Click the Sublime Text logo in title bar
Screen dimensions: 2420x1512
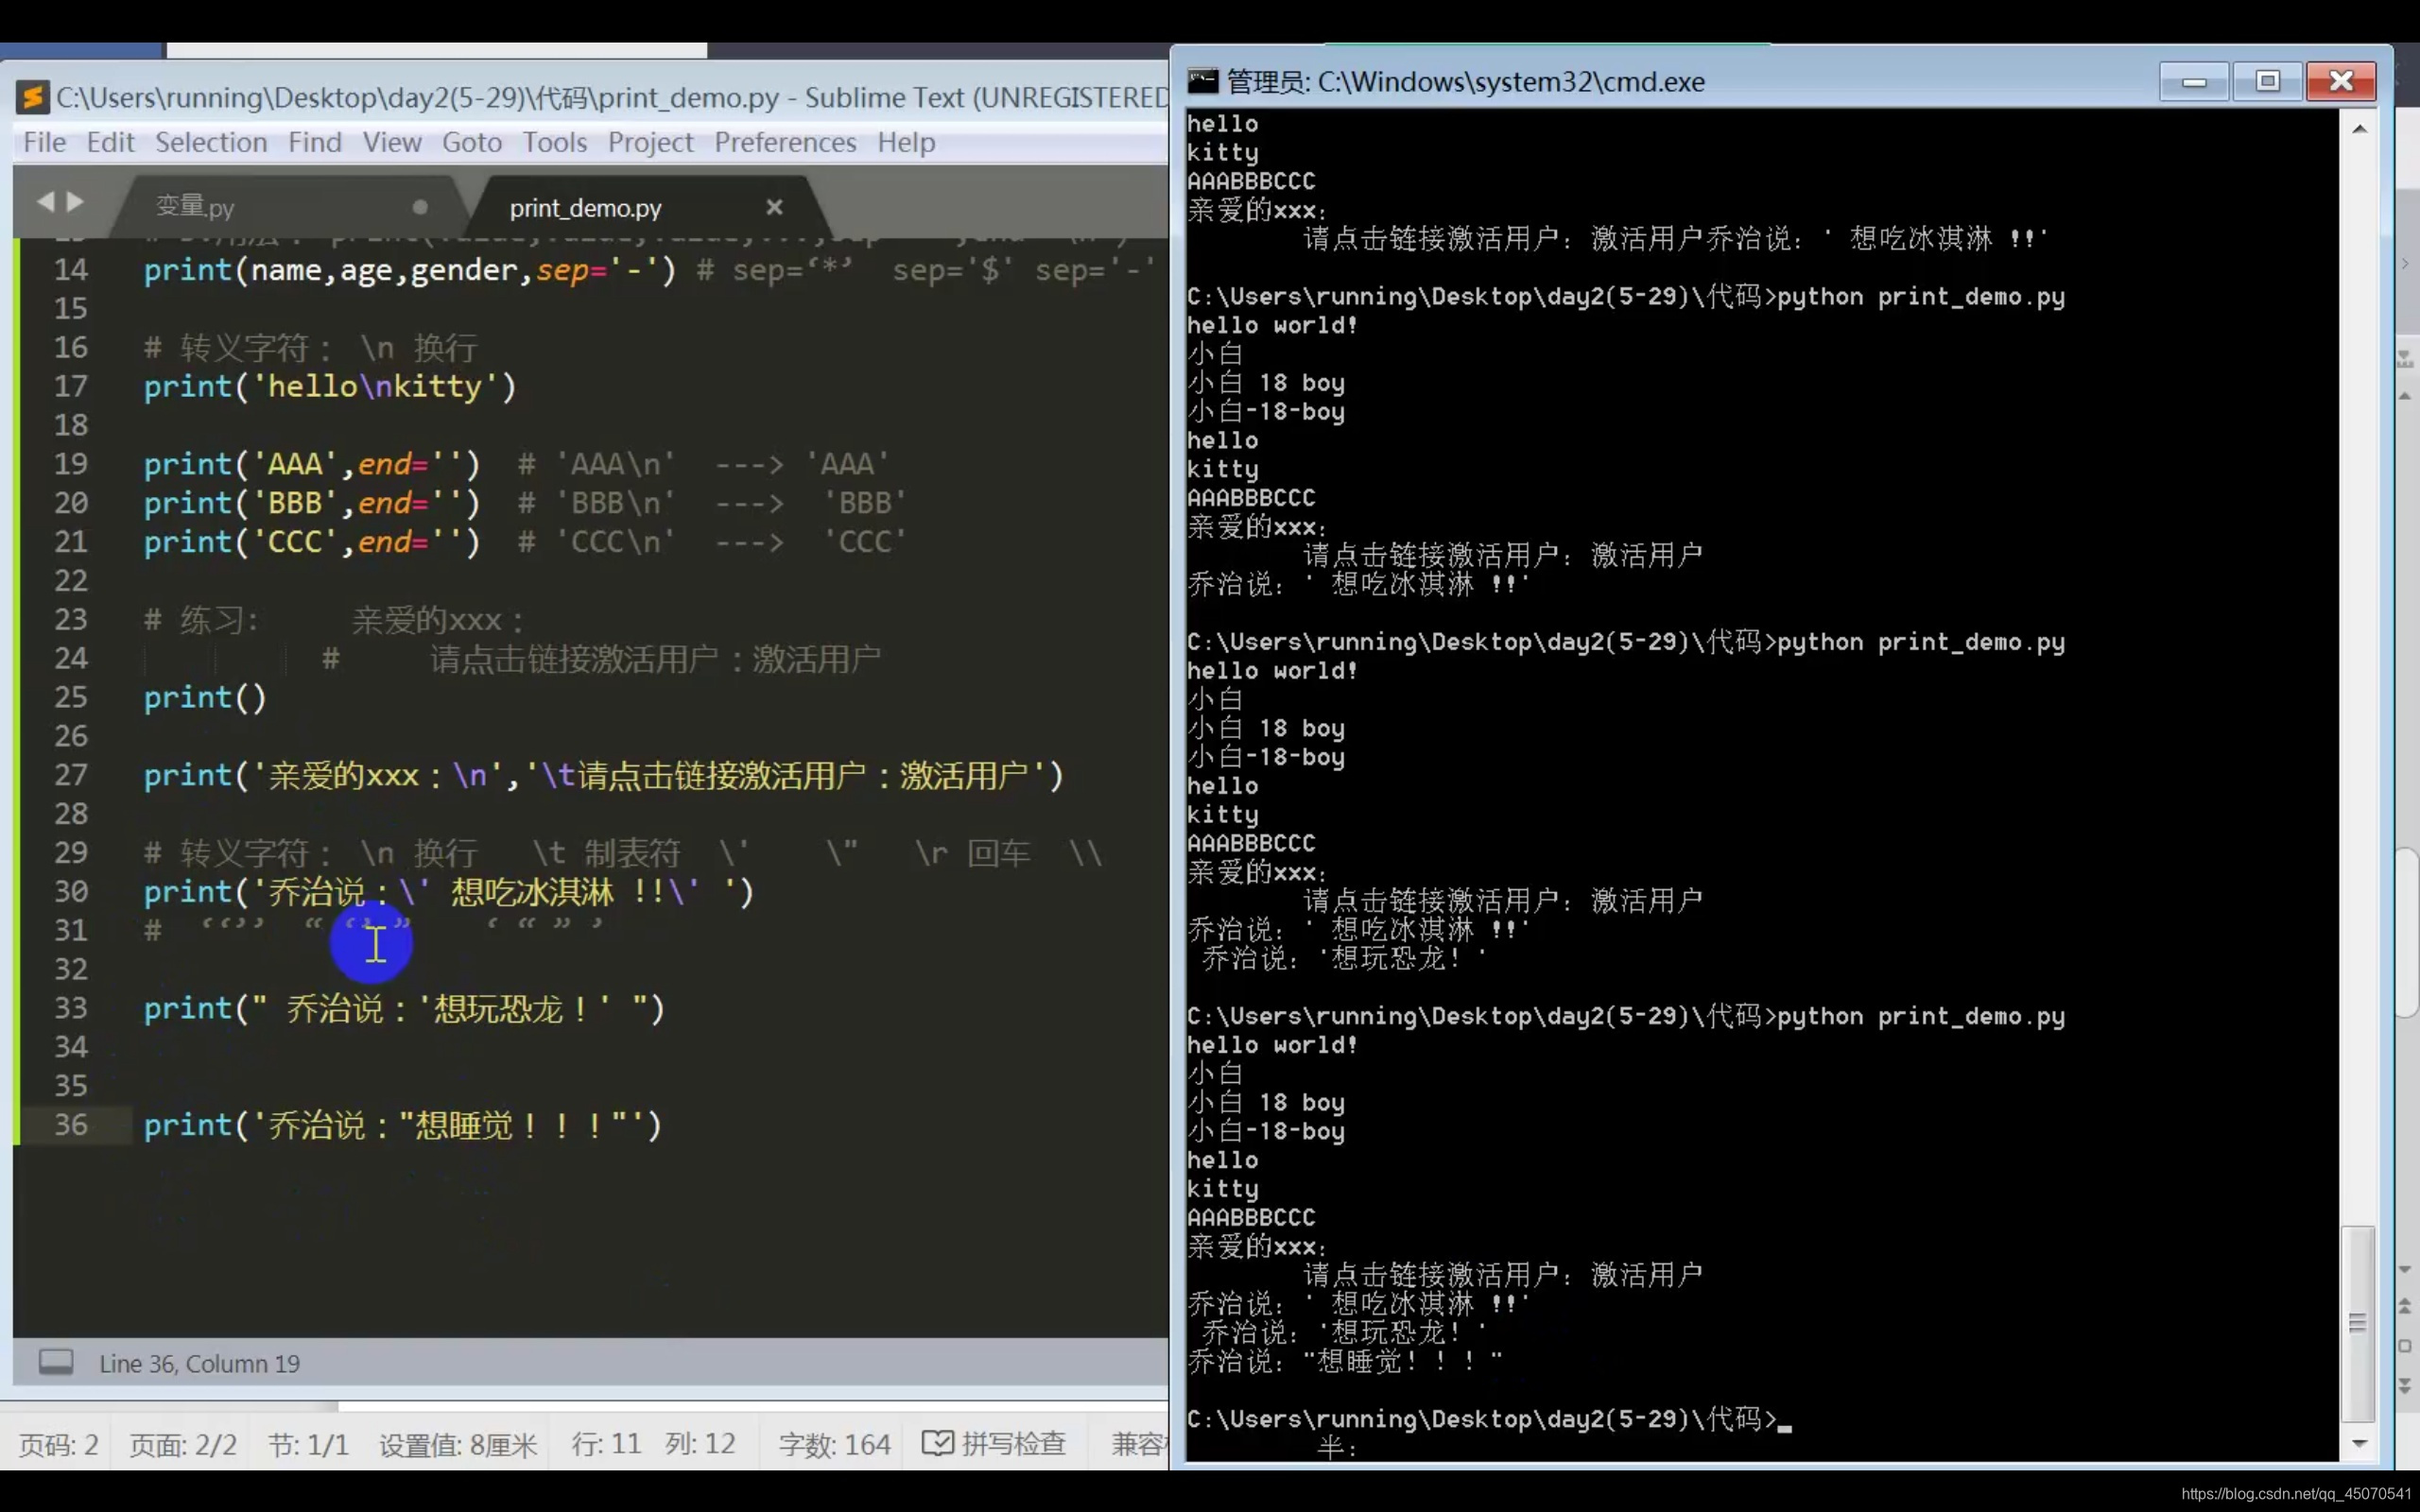pyautogui.click(x=33, y=97)
